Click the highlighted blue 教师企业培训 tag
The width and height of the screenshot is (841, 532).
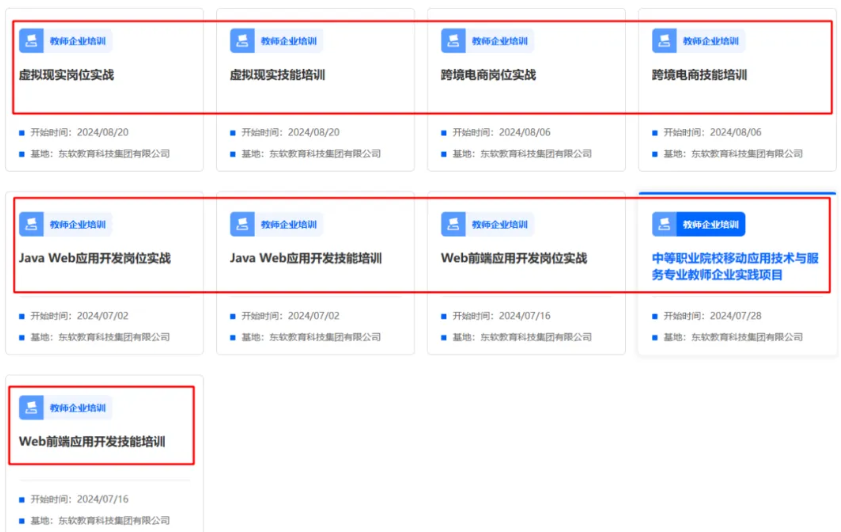pos(709,224)
